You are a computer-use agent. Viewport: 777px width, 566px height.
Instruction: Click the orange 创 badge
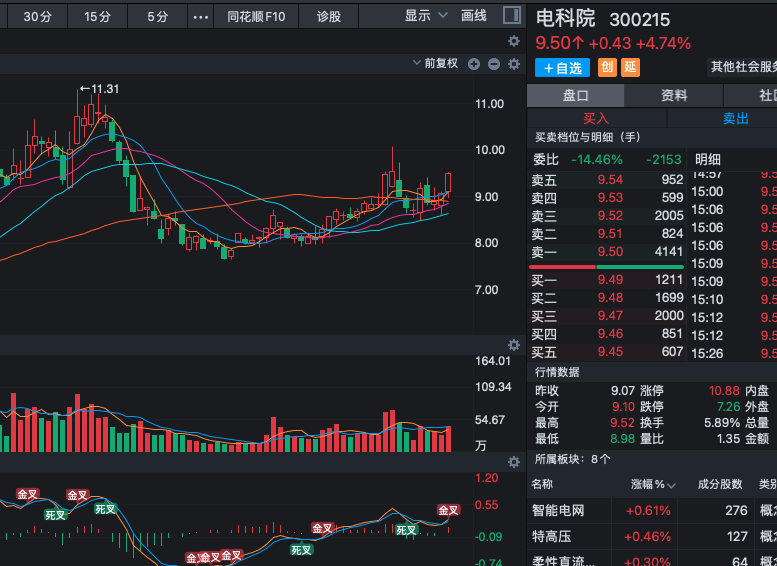[x=607, y=67]
